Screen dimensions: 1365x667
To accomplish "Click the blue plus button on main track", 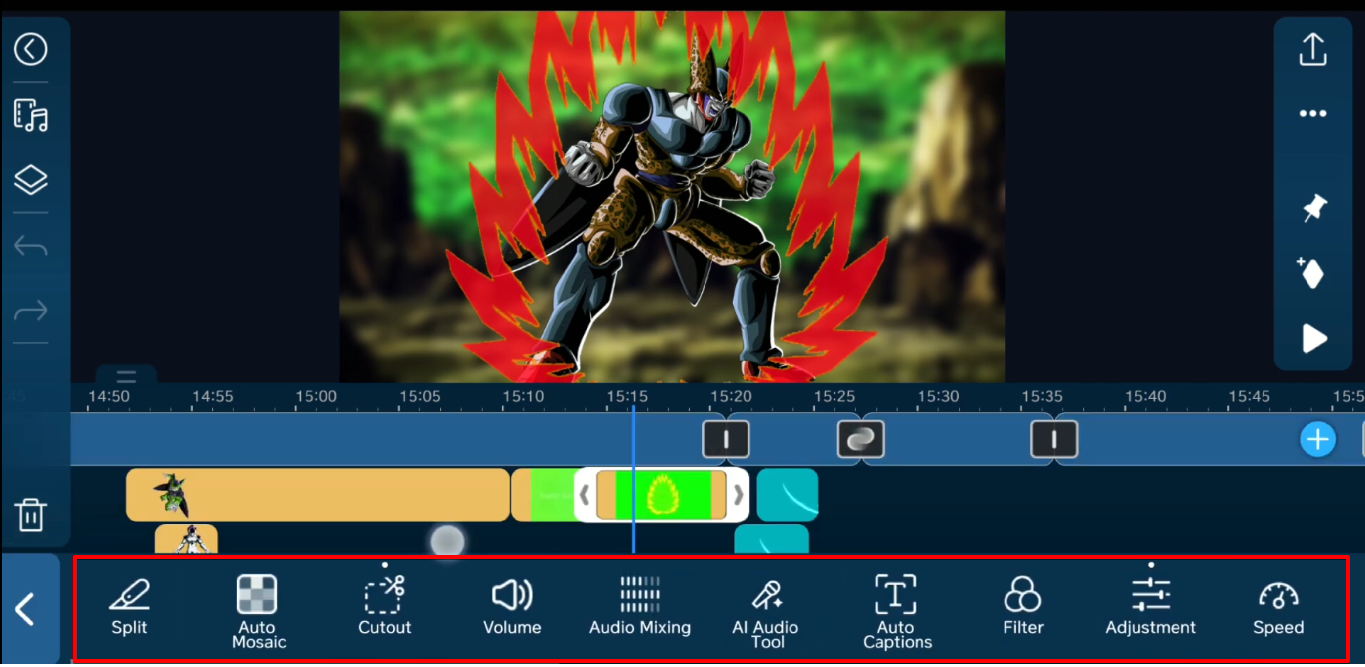I will (x=1318, y=439).
